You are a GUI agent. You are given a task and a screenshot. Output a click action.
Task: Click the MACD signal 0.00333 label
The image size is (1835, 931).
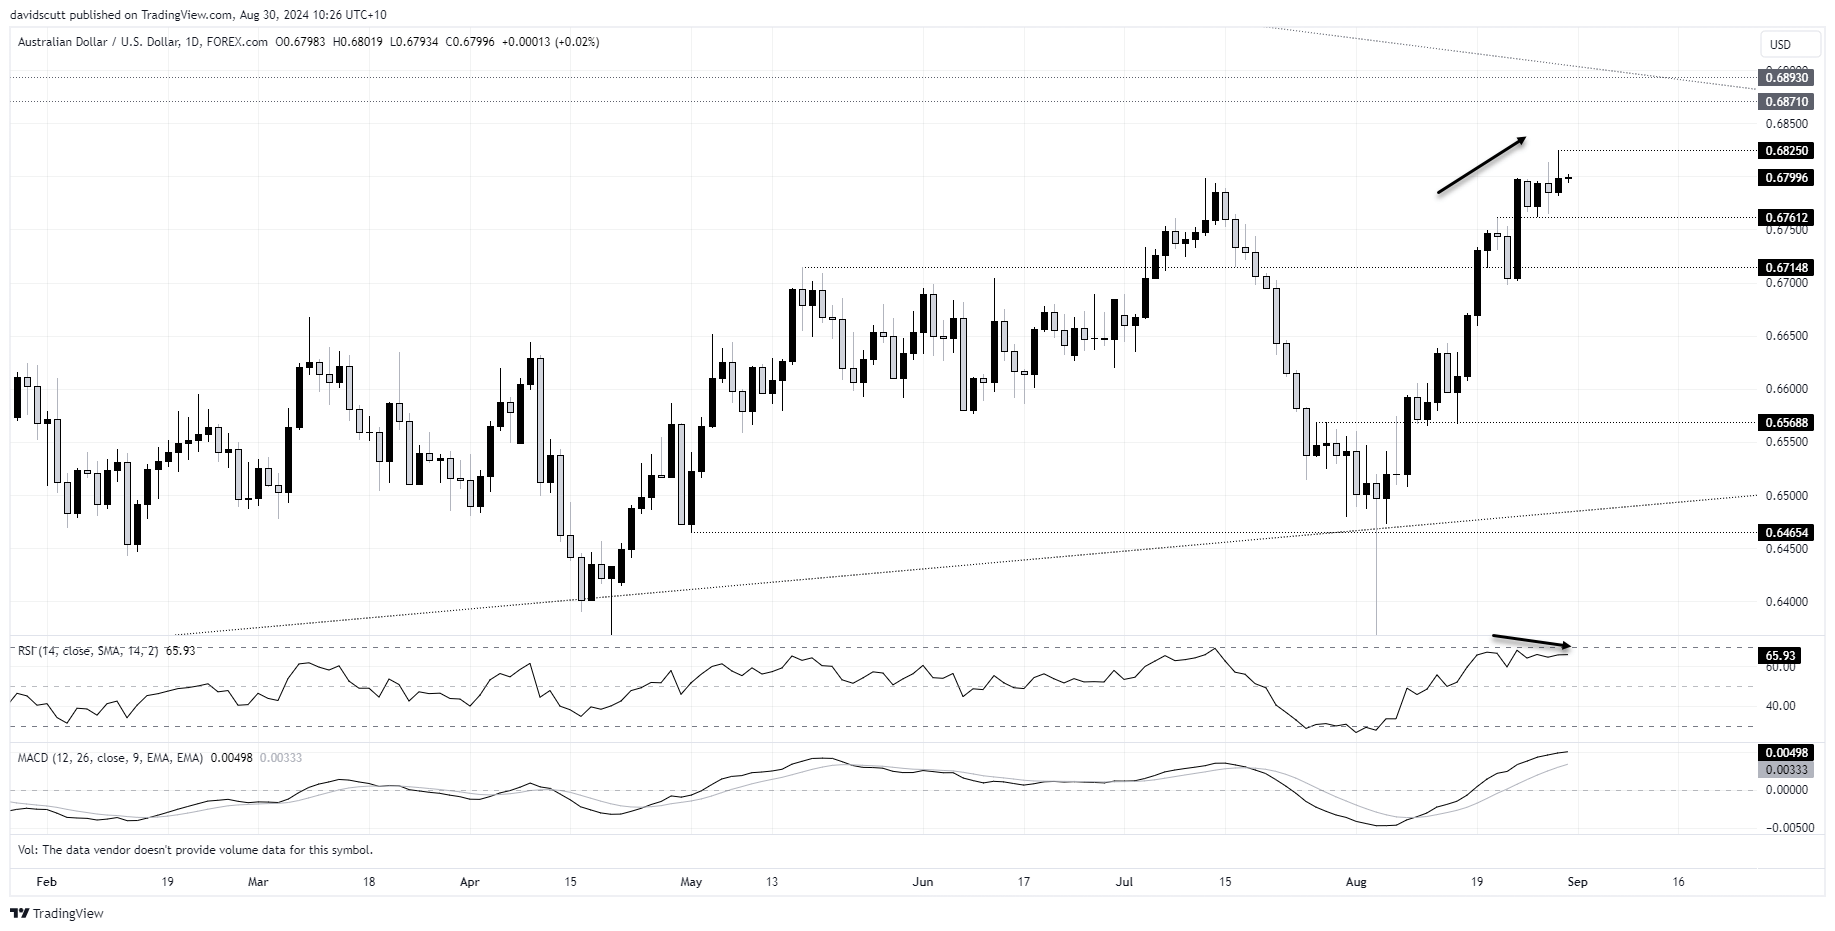(1786, 769)
